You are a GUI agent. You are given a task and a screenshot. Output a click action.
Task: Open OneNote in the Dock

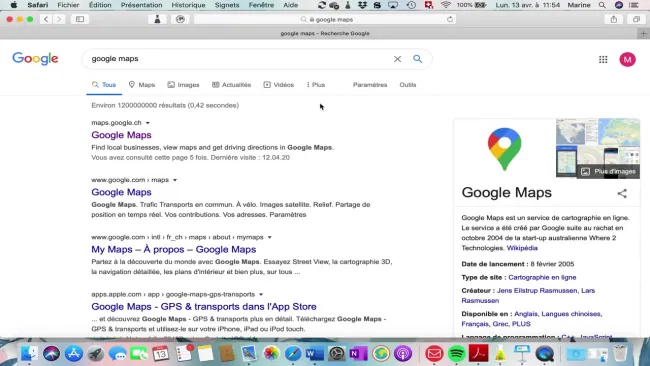tap(359, 354)
